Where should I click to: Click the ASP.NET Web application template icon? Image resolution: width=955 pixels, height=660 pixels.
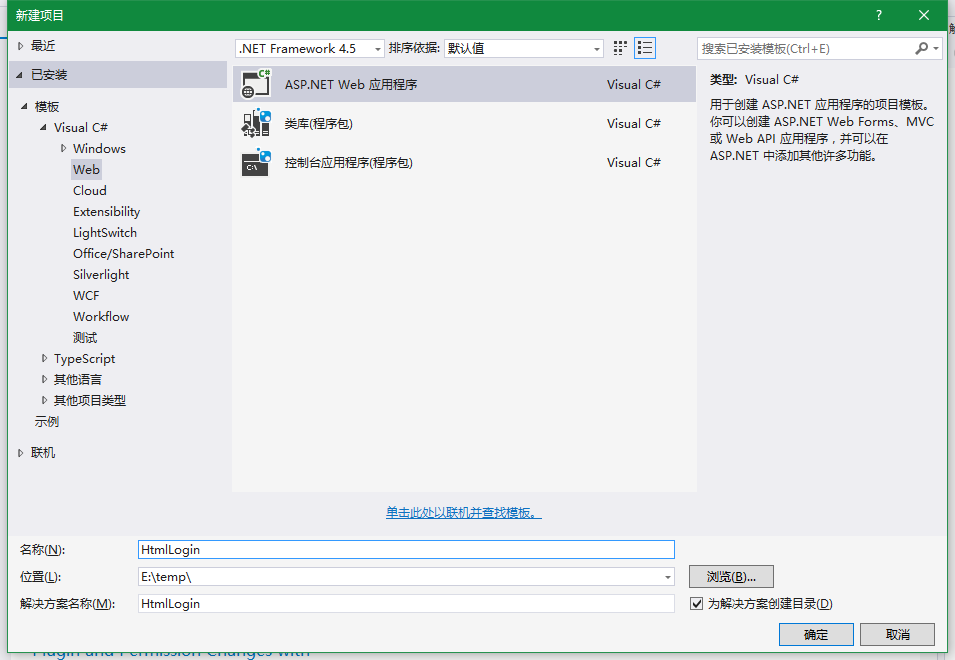pyautogui.click(x=256, y=85)
